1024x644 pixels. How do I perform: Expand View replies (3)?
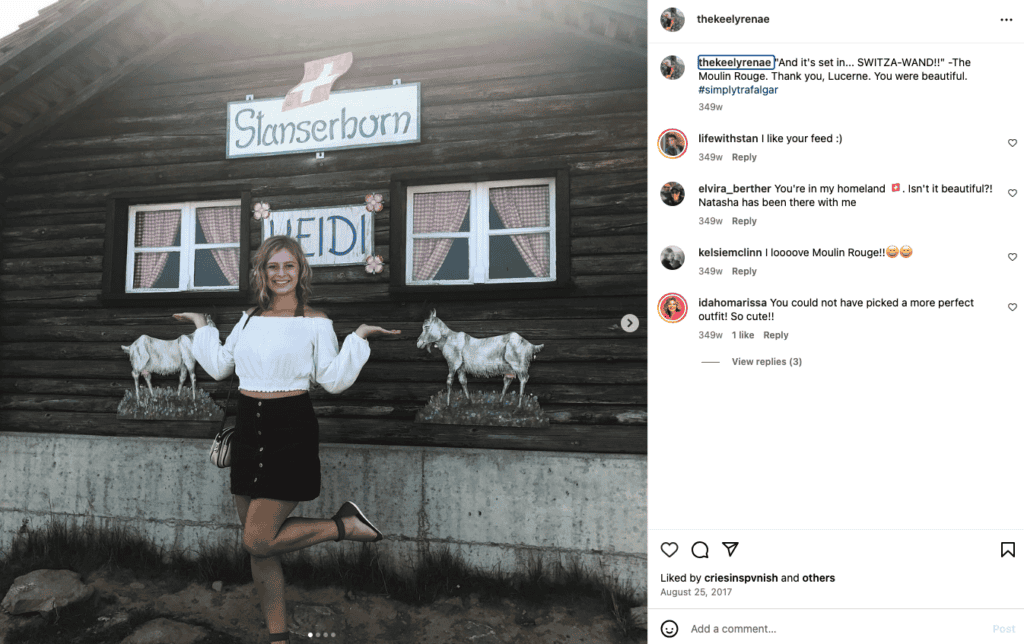pyautogui.click(x=766, y=361)
